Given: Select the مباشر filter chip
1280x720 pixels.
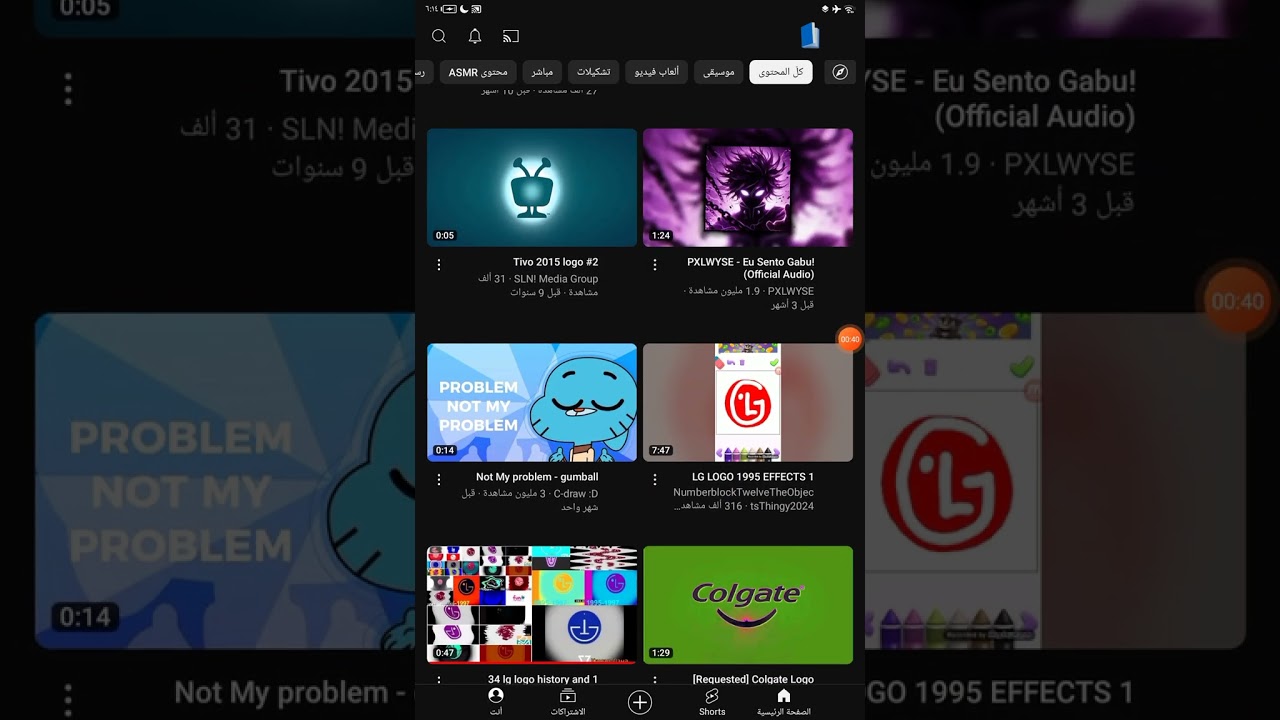Looking at the screenshot, I should 542,72.
